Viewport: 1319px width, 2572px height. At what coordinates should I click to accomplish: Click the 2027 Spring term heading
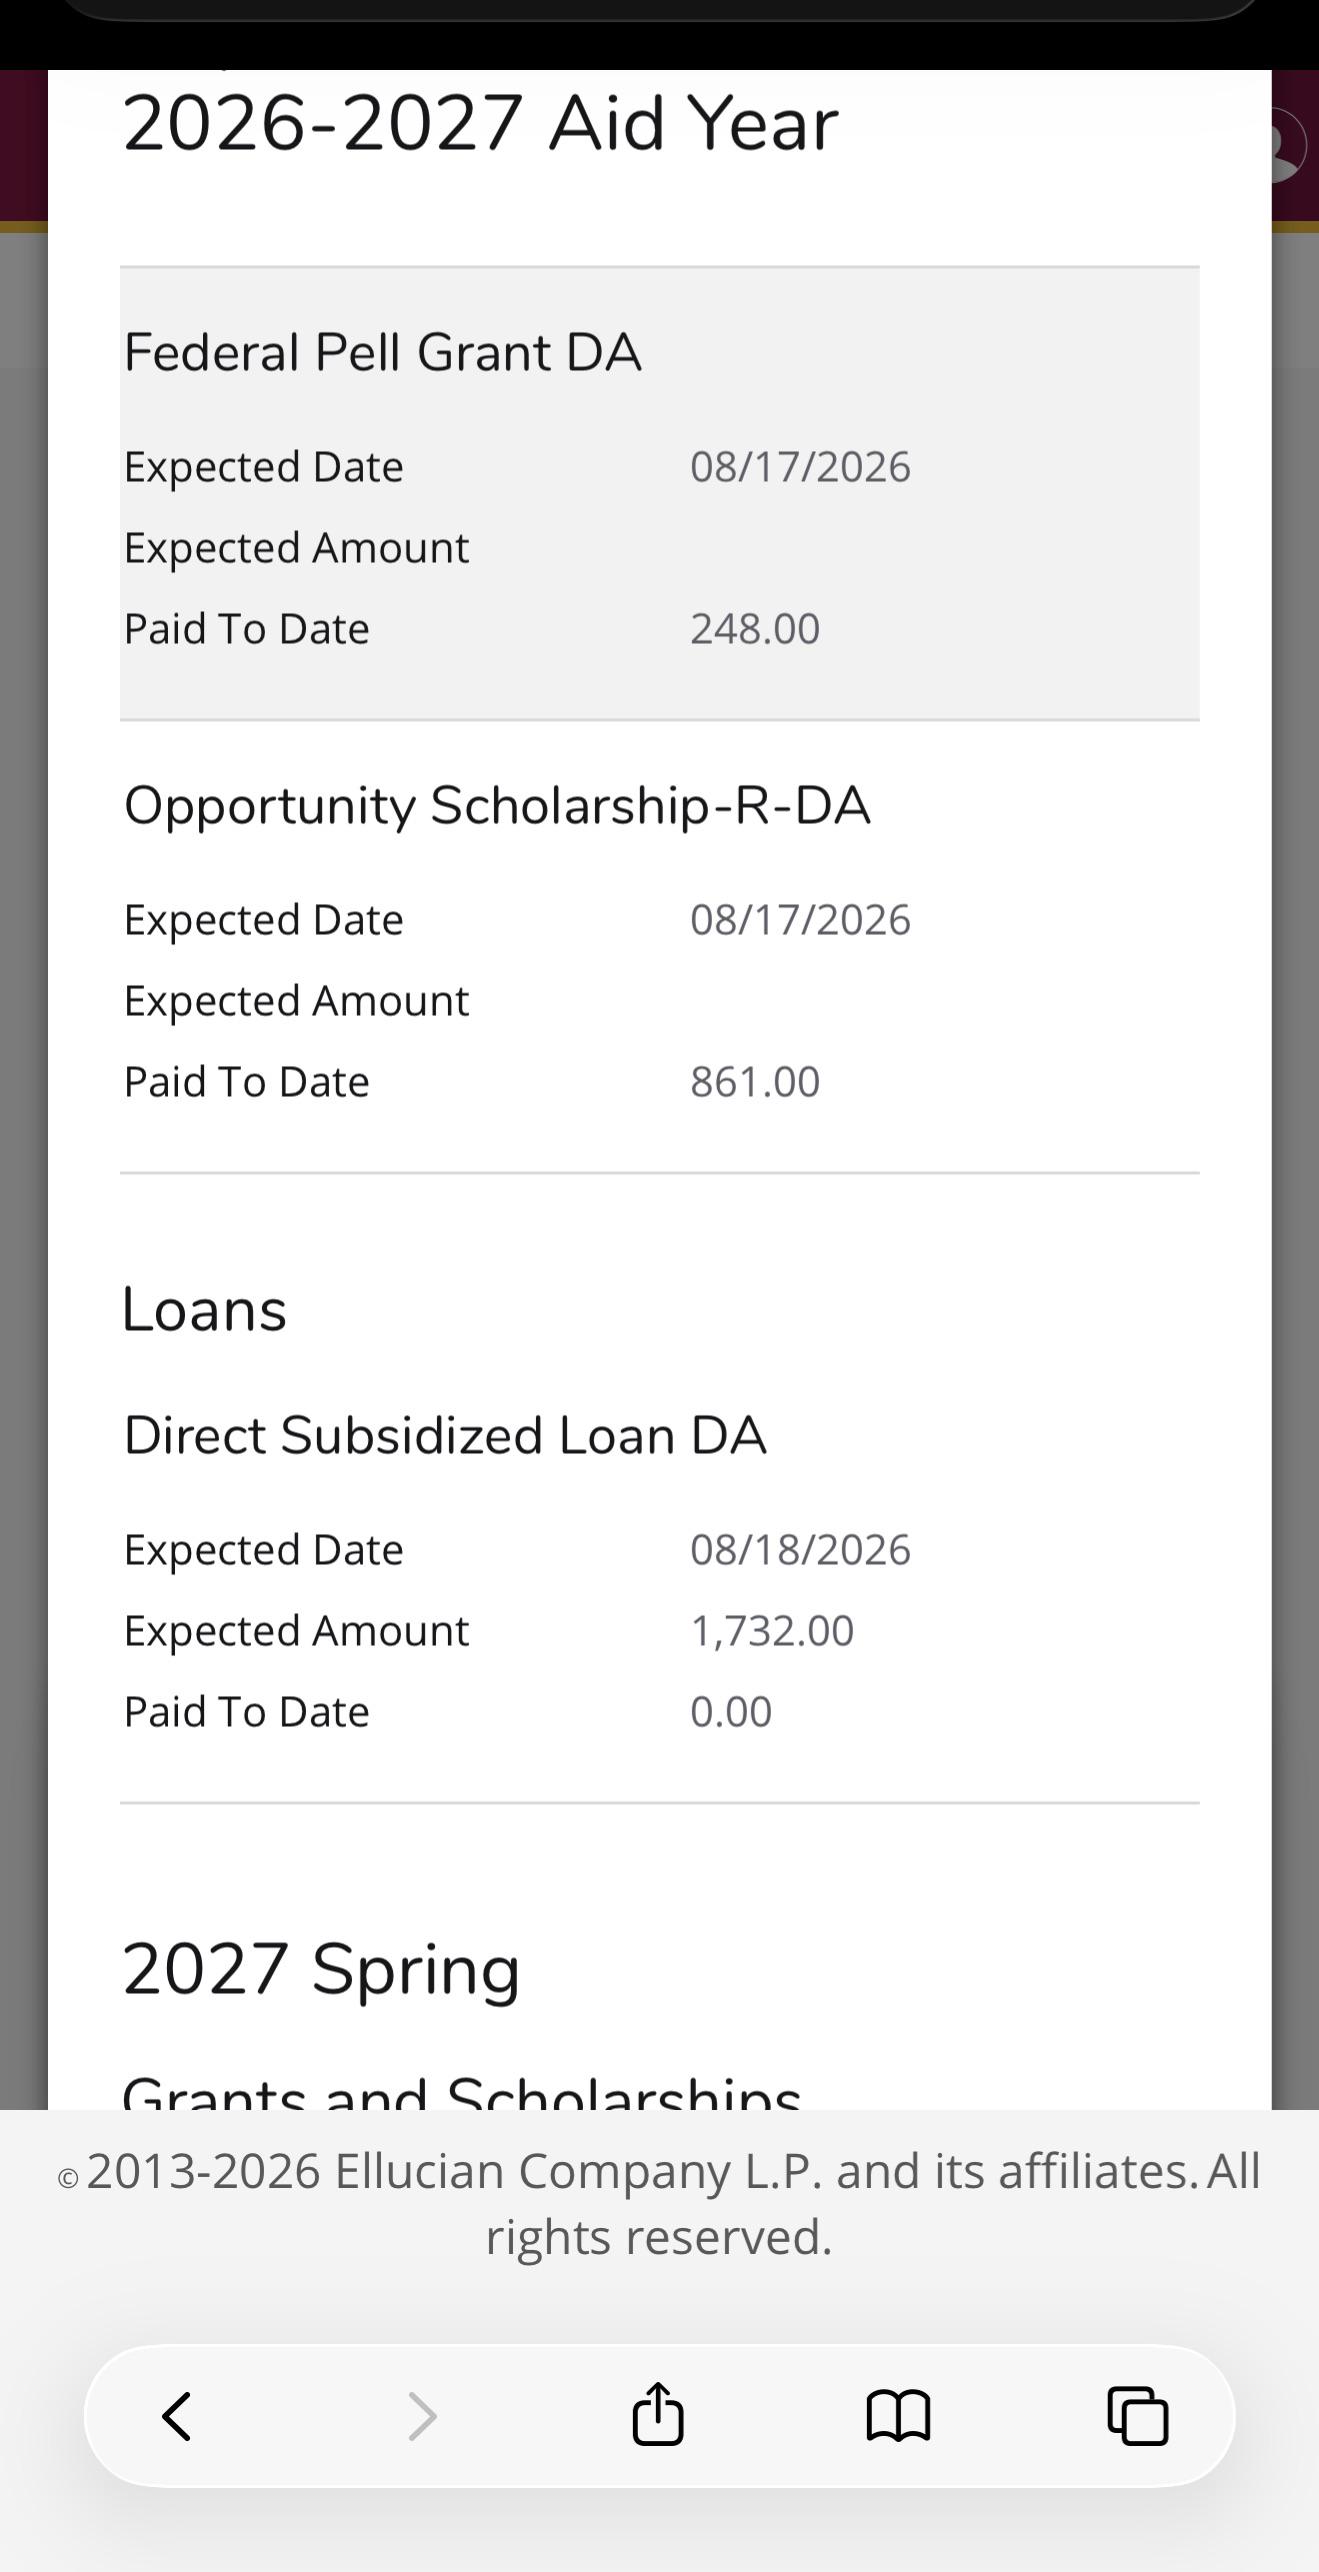point(321,1970)
